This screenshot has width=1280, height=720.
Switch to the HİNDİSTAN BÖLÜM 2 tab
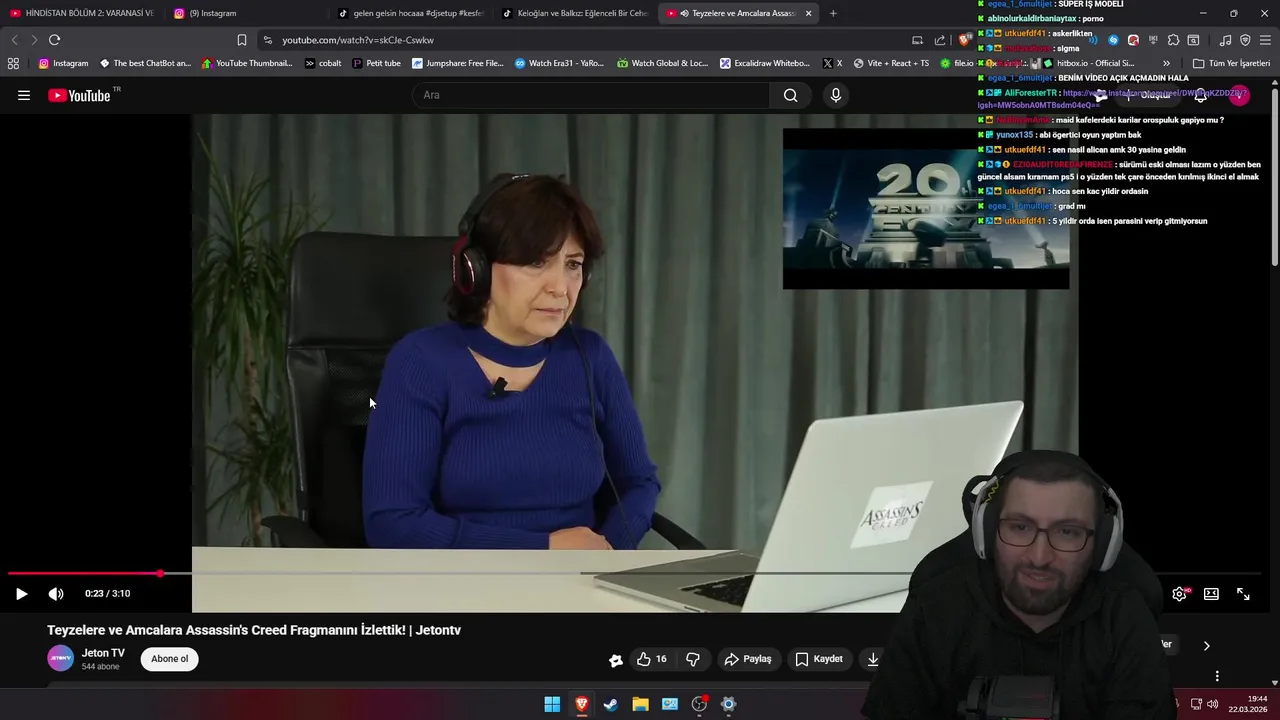tap(82, 13)
